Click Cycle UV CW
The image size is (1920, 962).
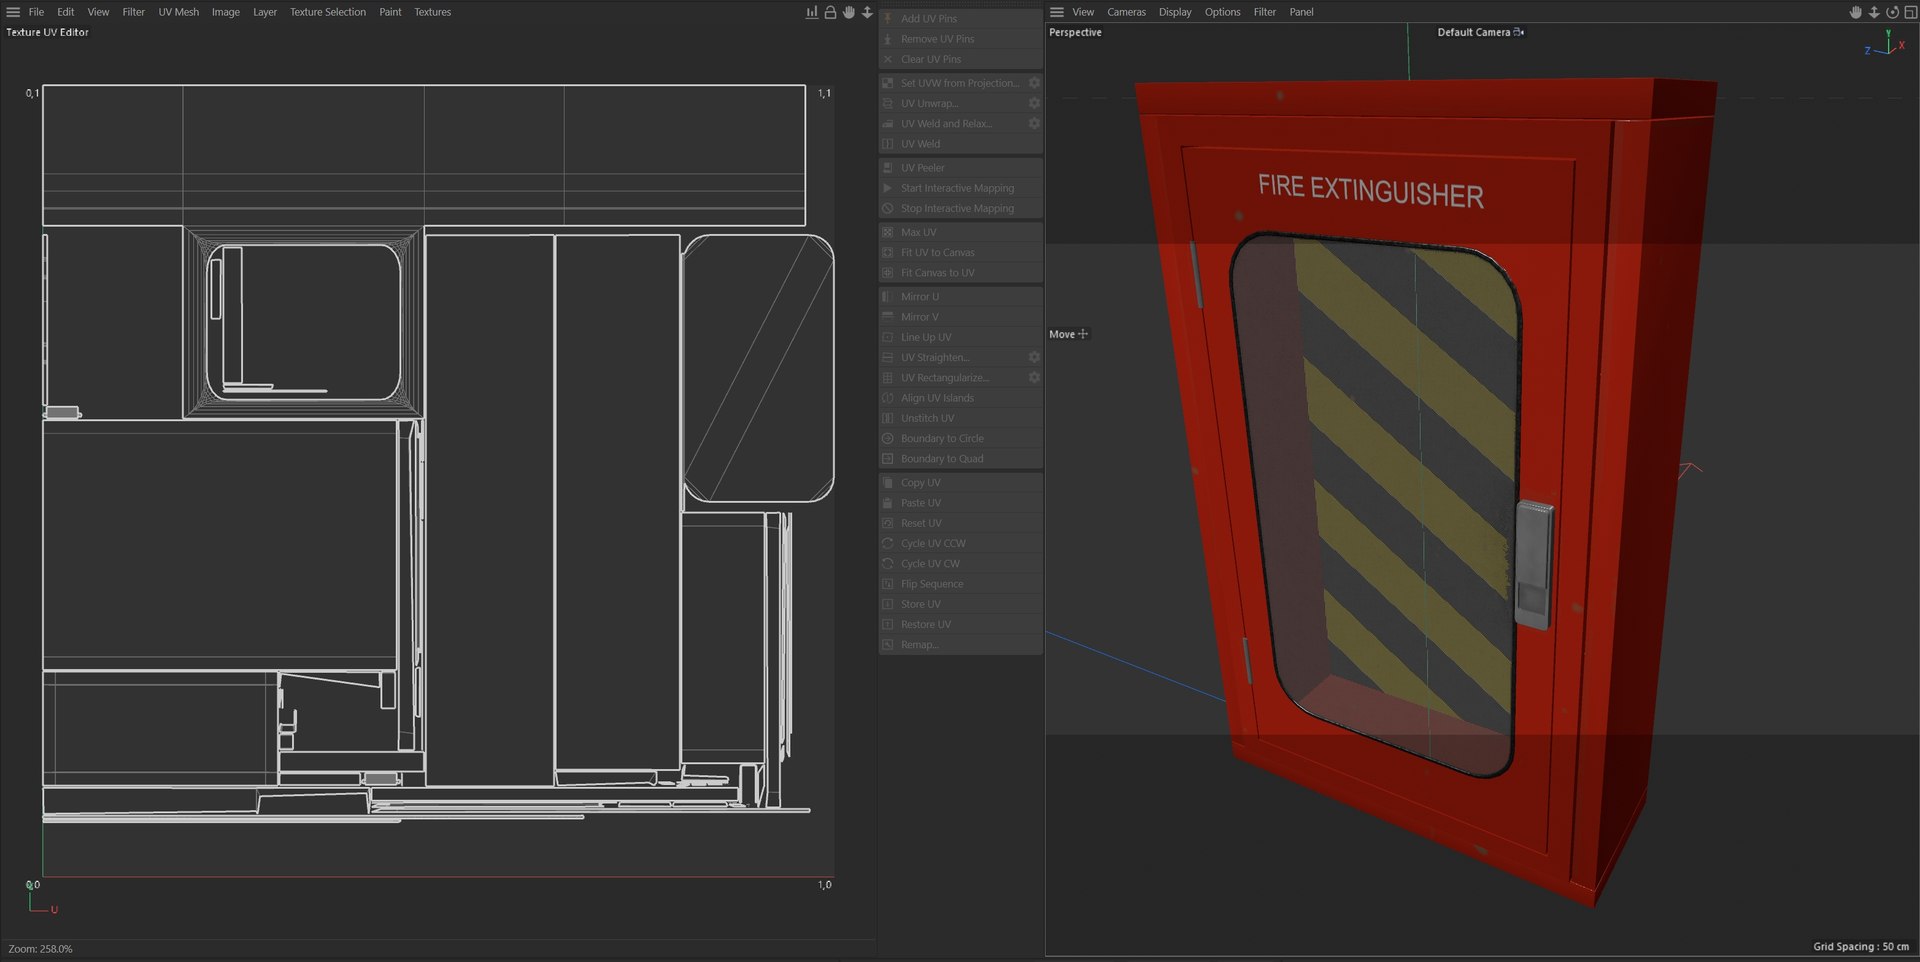961,564
